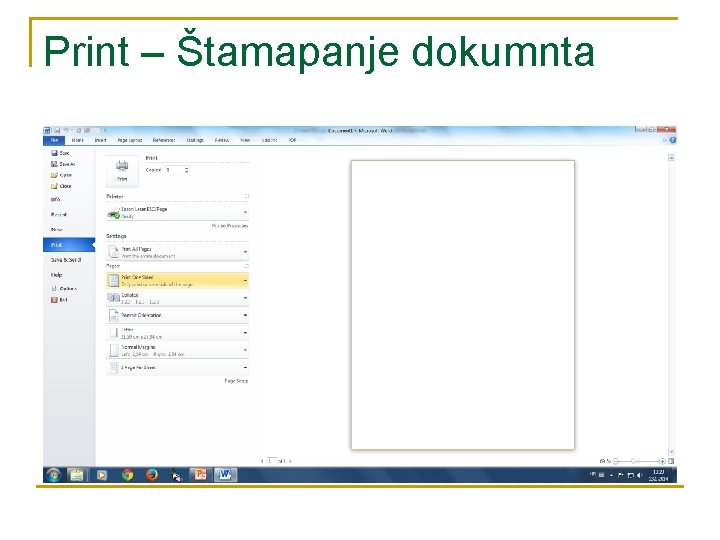Click the preview scrollbar down arrow
The width and height of the screenshot is (720, 540).
pos(671,452)
